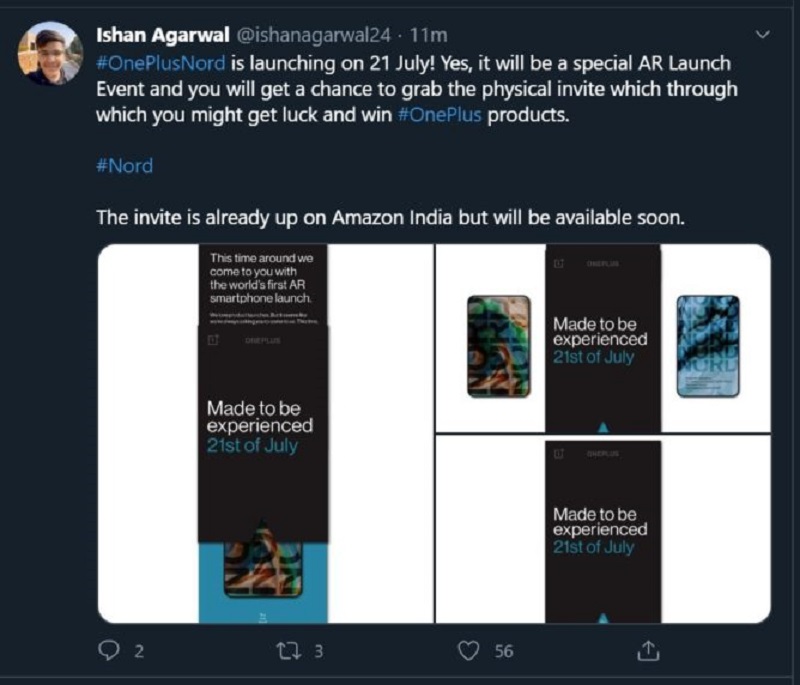This screenshot has width=800, height=685.
Task: Expand the tweet options chevron menu
Action: (x=764, y=35)
